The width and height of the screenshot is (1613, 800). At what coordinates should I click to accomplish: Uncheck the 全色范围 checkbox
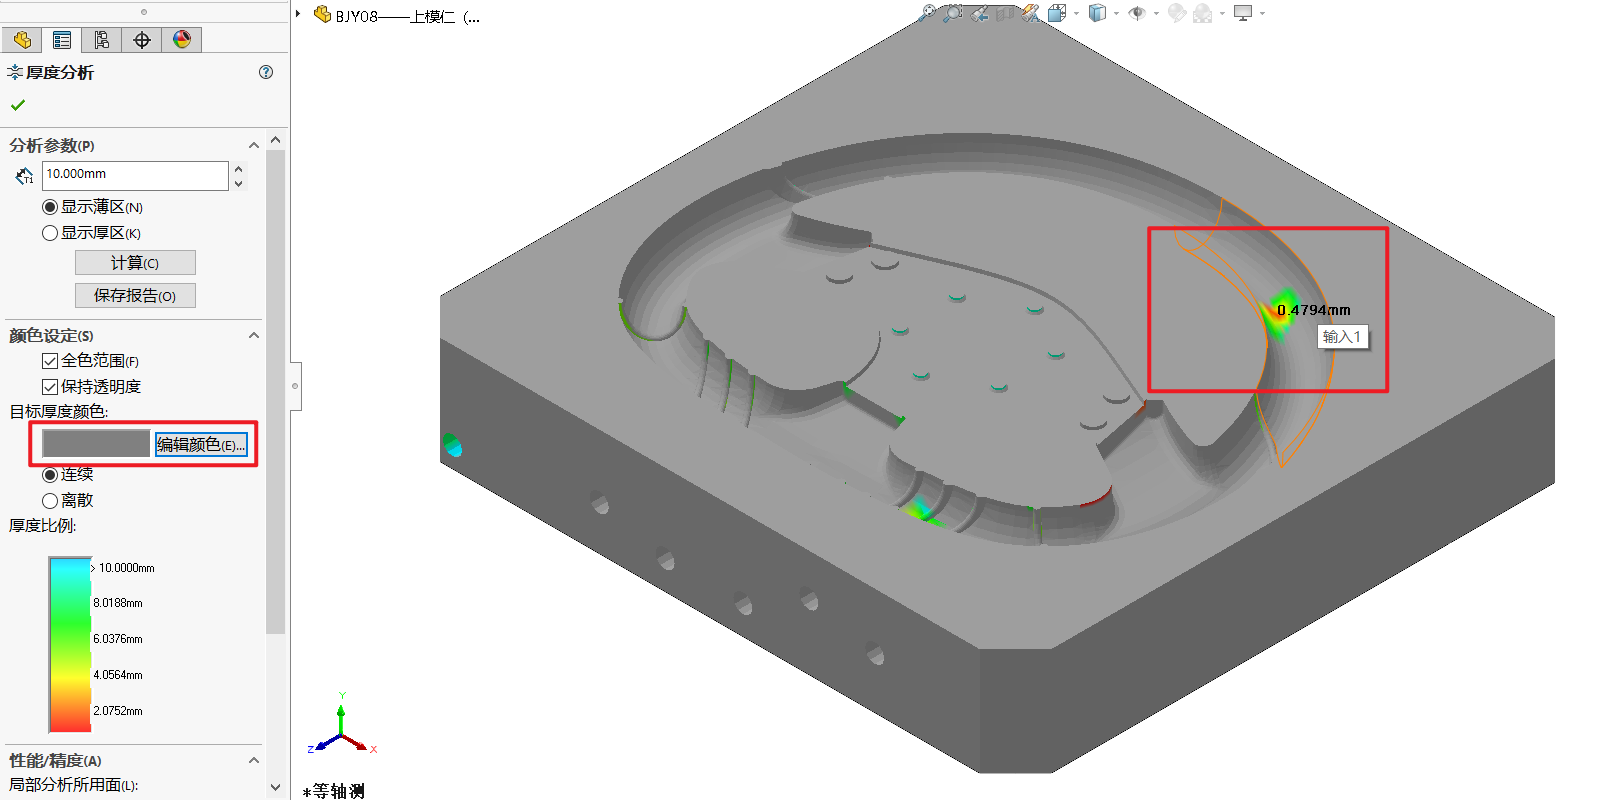tap(50, 361)
